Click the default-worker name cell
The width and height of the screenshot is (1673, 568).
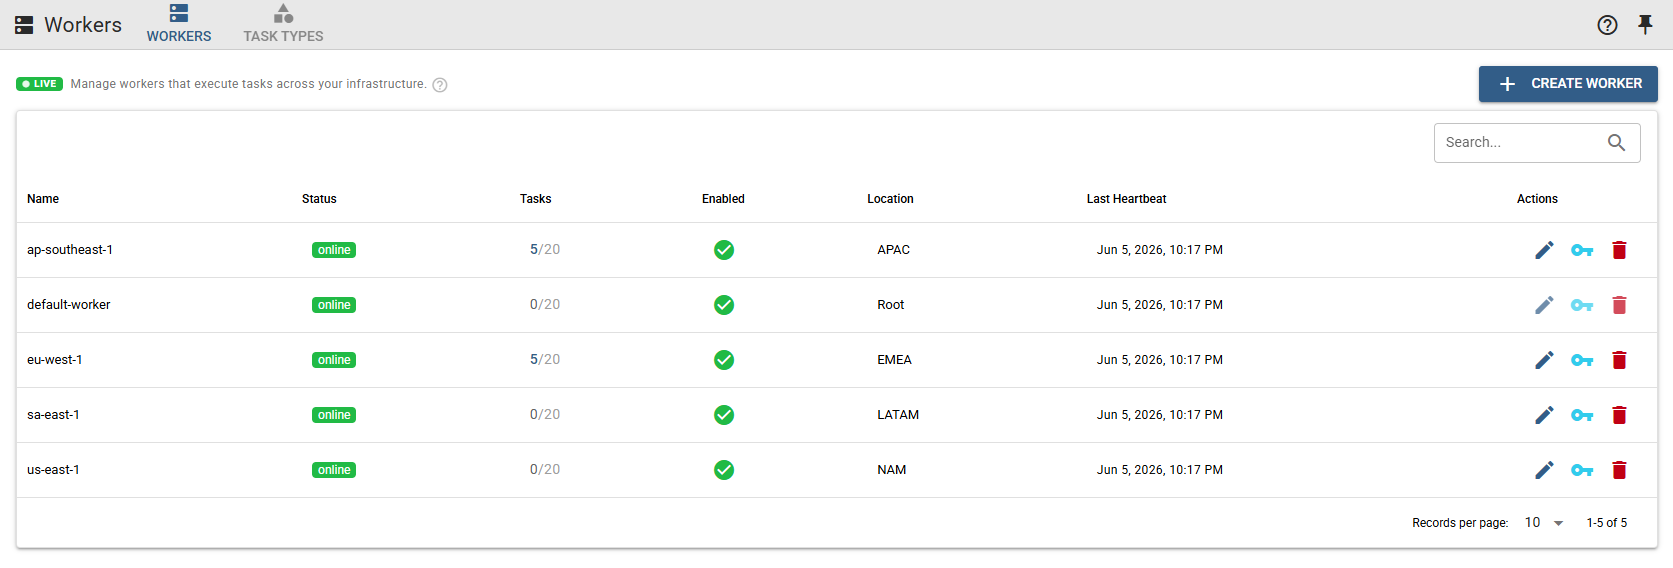click(x=69, y=305)
